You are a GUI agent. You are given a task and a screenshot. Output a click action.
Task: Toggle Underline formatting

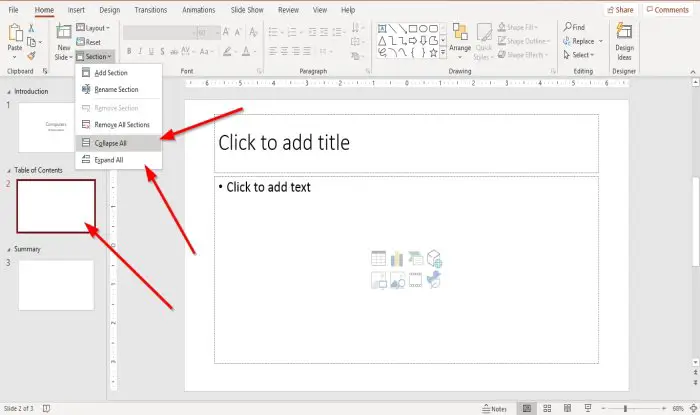[x=151, y=52]
